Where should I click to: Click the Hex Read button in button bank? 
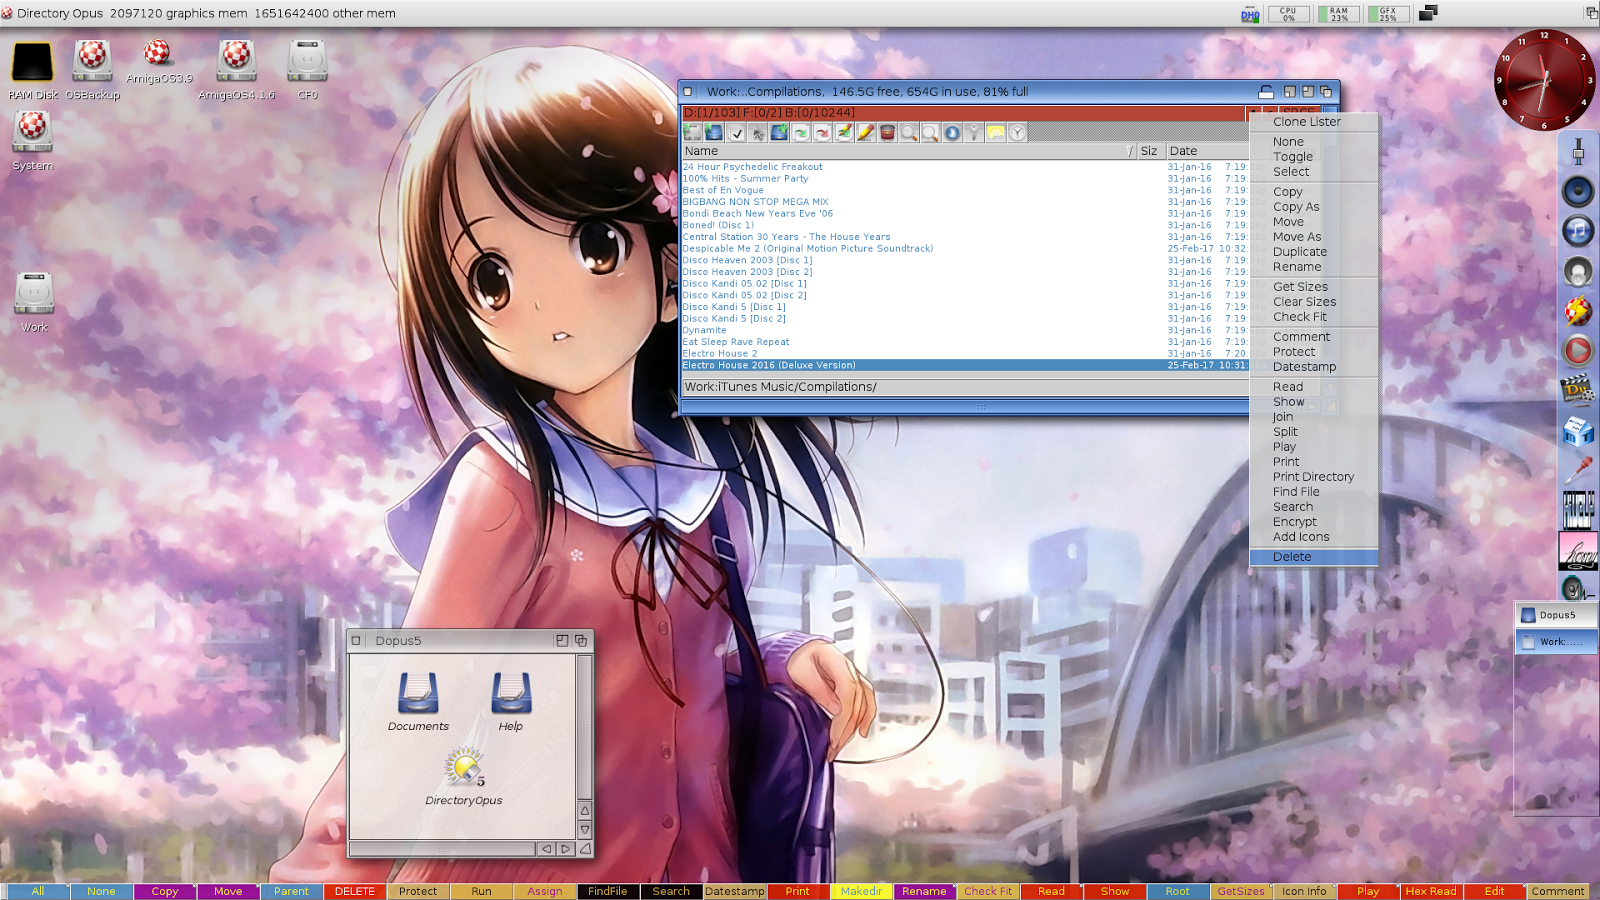[1431, 891]
